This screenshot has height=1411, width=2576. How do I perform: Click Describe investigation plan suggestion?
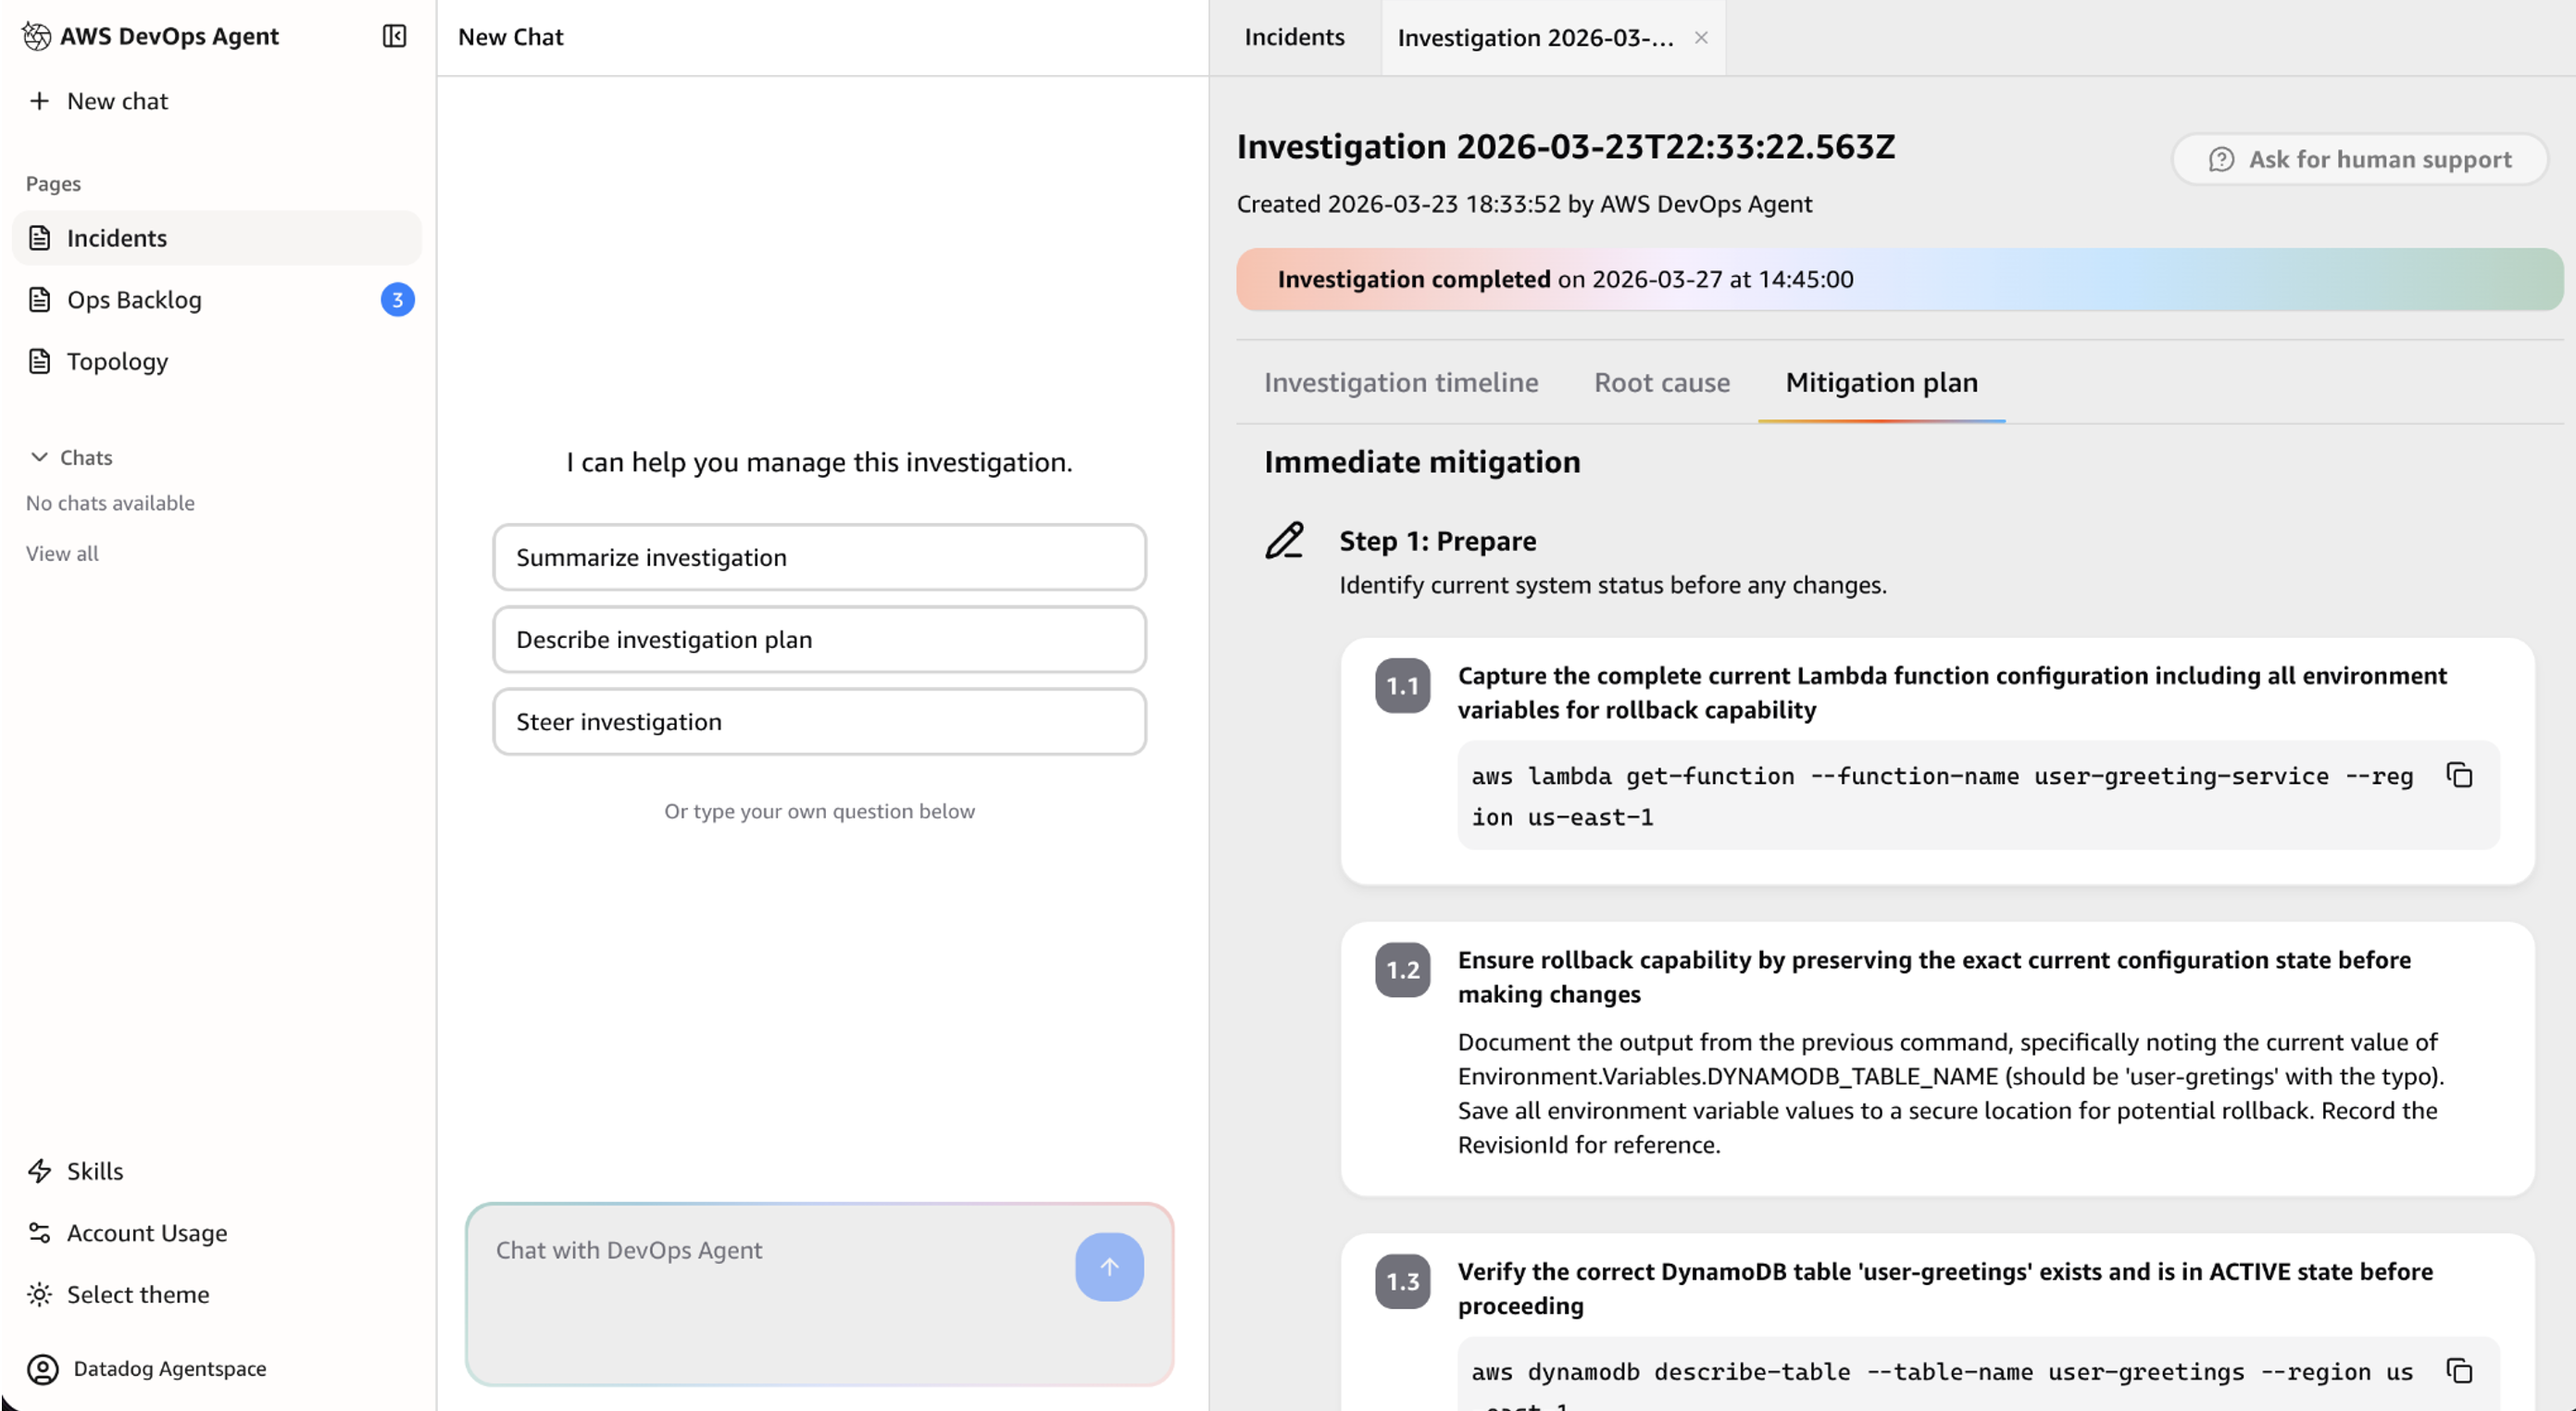819,639
